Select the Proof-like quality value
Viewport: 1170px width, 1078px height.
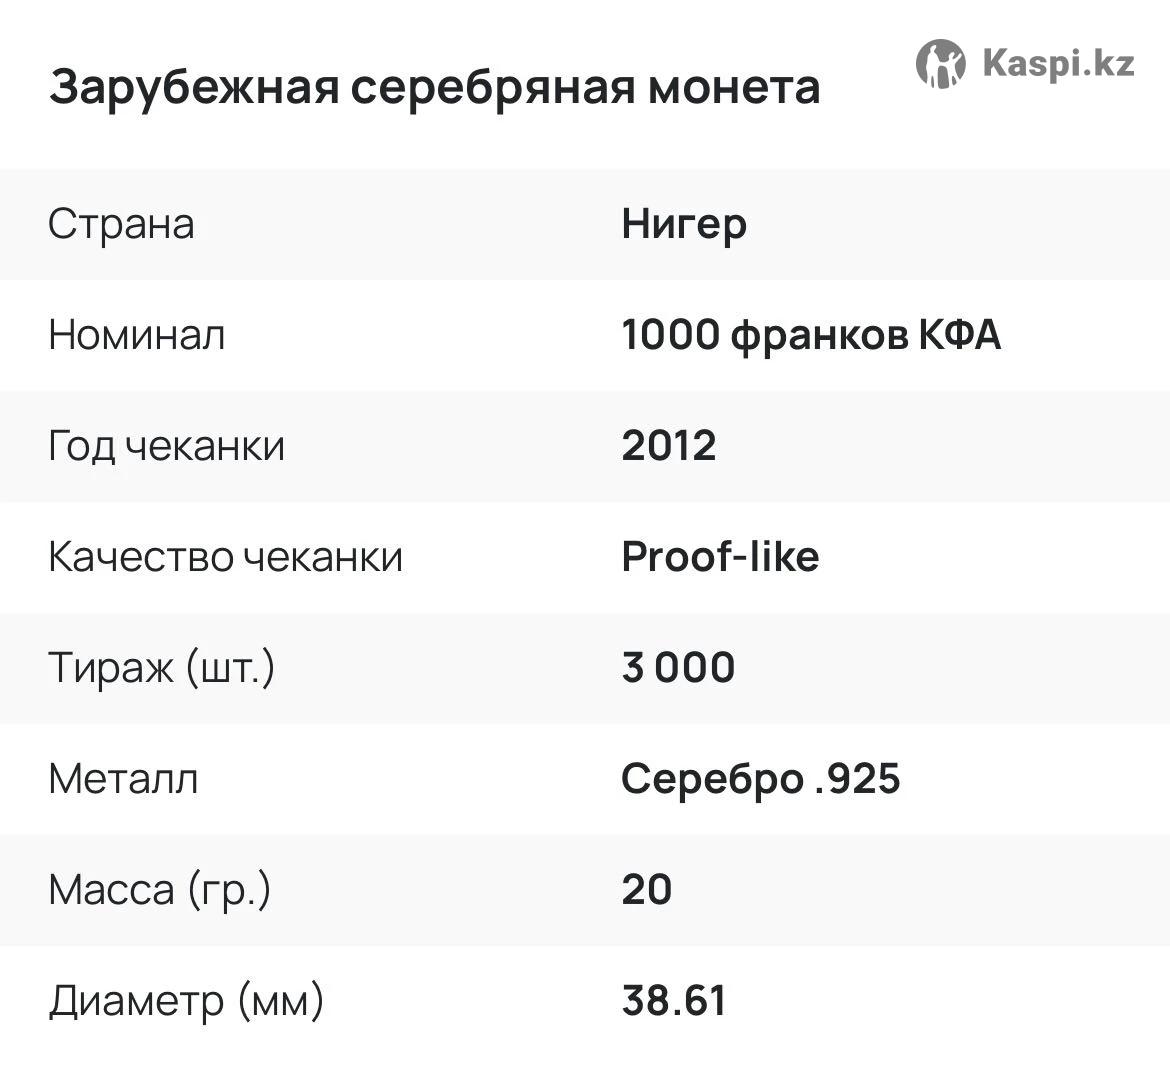coord(720,557)
